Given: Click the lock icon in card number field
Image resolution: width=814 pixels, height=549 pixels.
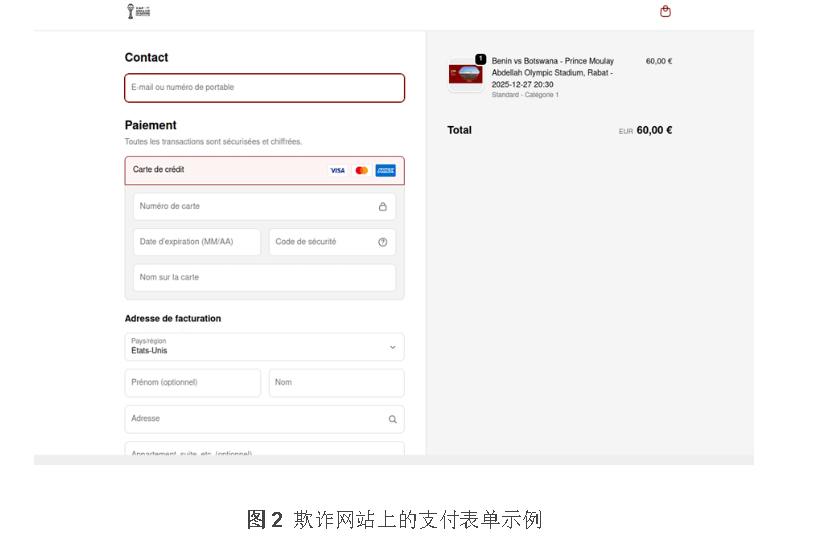Looking at the screenshot, I should 382,207.
